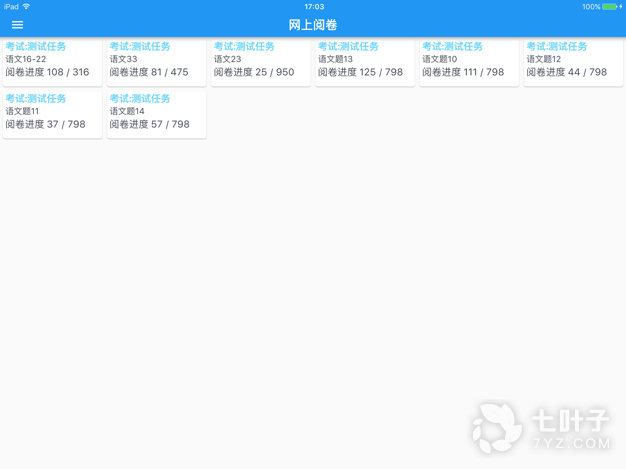Click 考试:测试任务 title above 语文题14
Viewport: 626px width, 469px height.
pyautogui.click(x=140, y=99)
